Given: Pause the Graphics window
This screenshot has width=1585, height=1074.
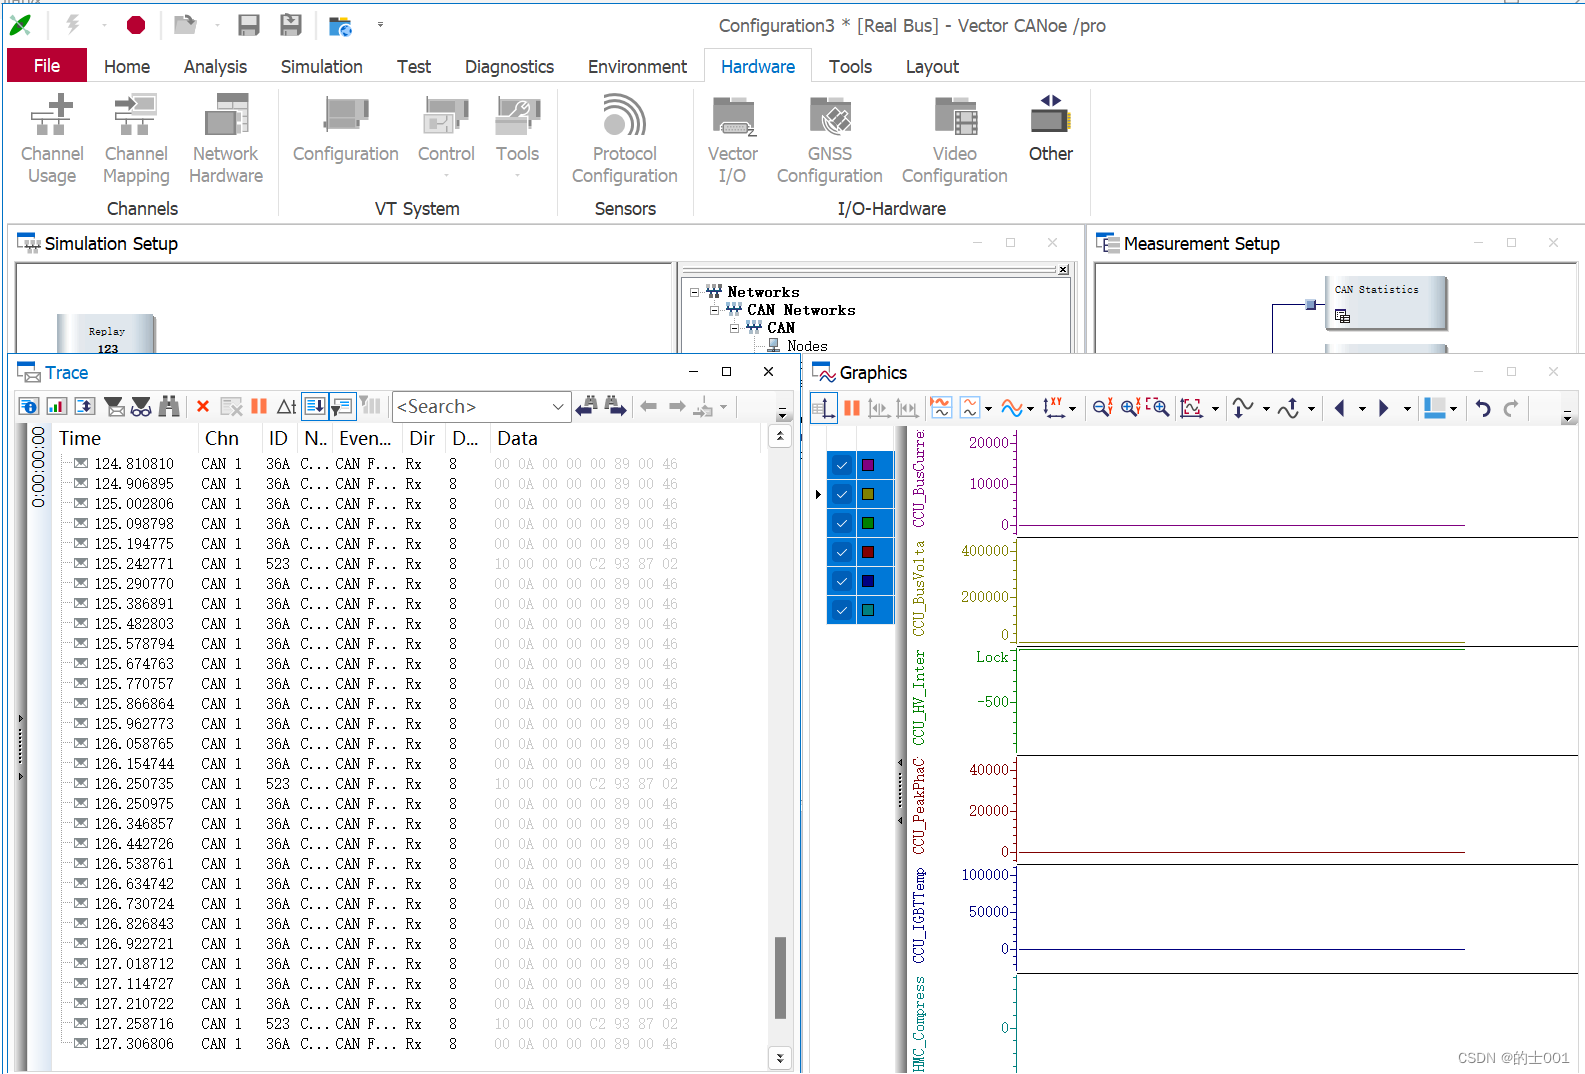Looking at the screenshot, I should 852,407.
